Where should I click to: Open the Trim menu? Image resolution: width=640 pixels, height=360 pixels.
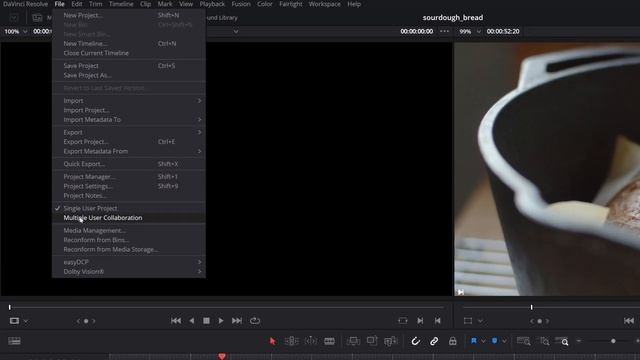pos(96,4)
